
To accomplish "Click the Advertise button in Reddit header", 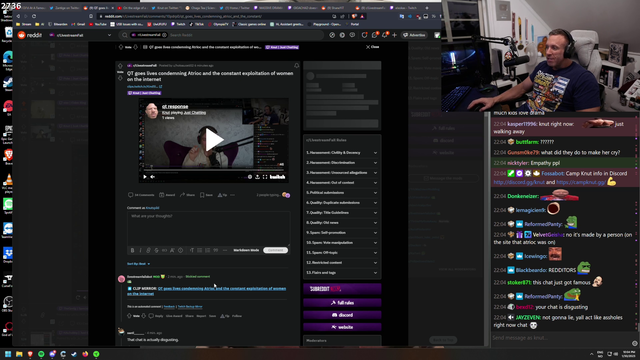I will coord(414,35).
